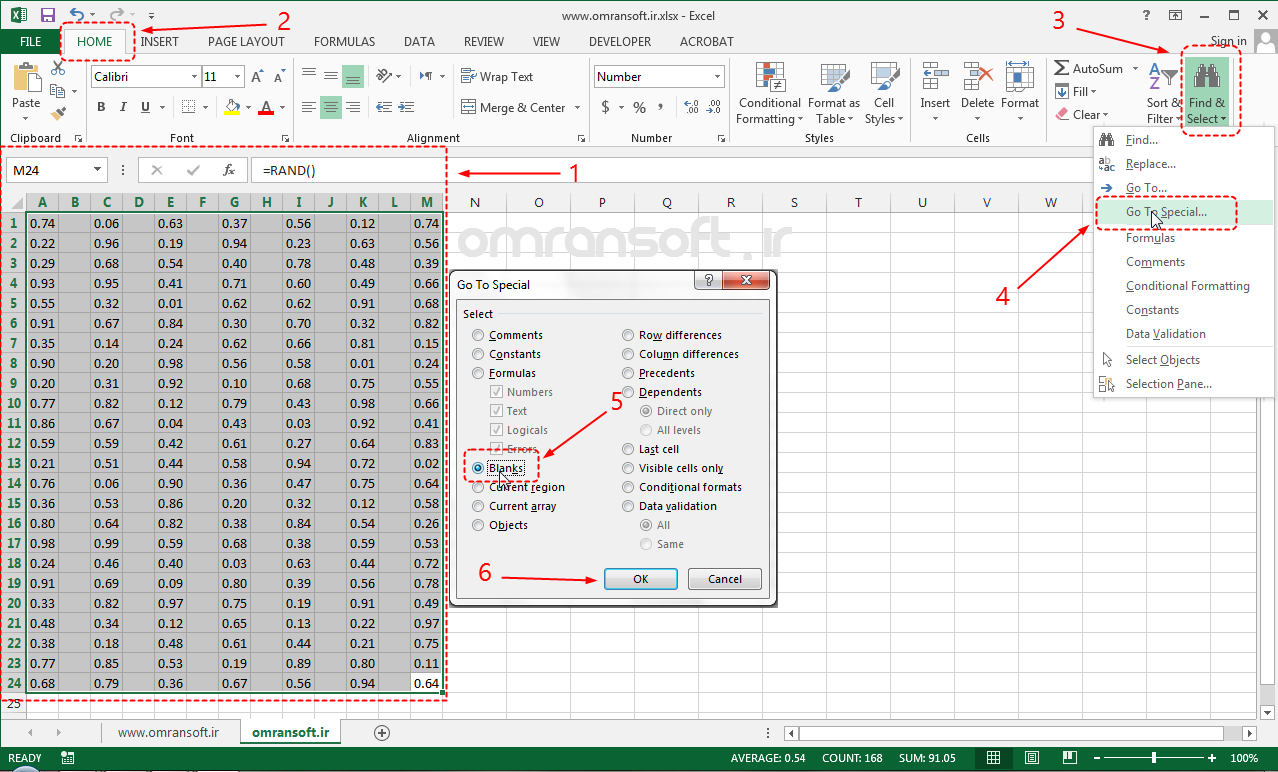Open the Number format dropdown
This screenshot has height=772, width=1278.
[718, 77]
